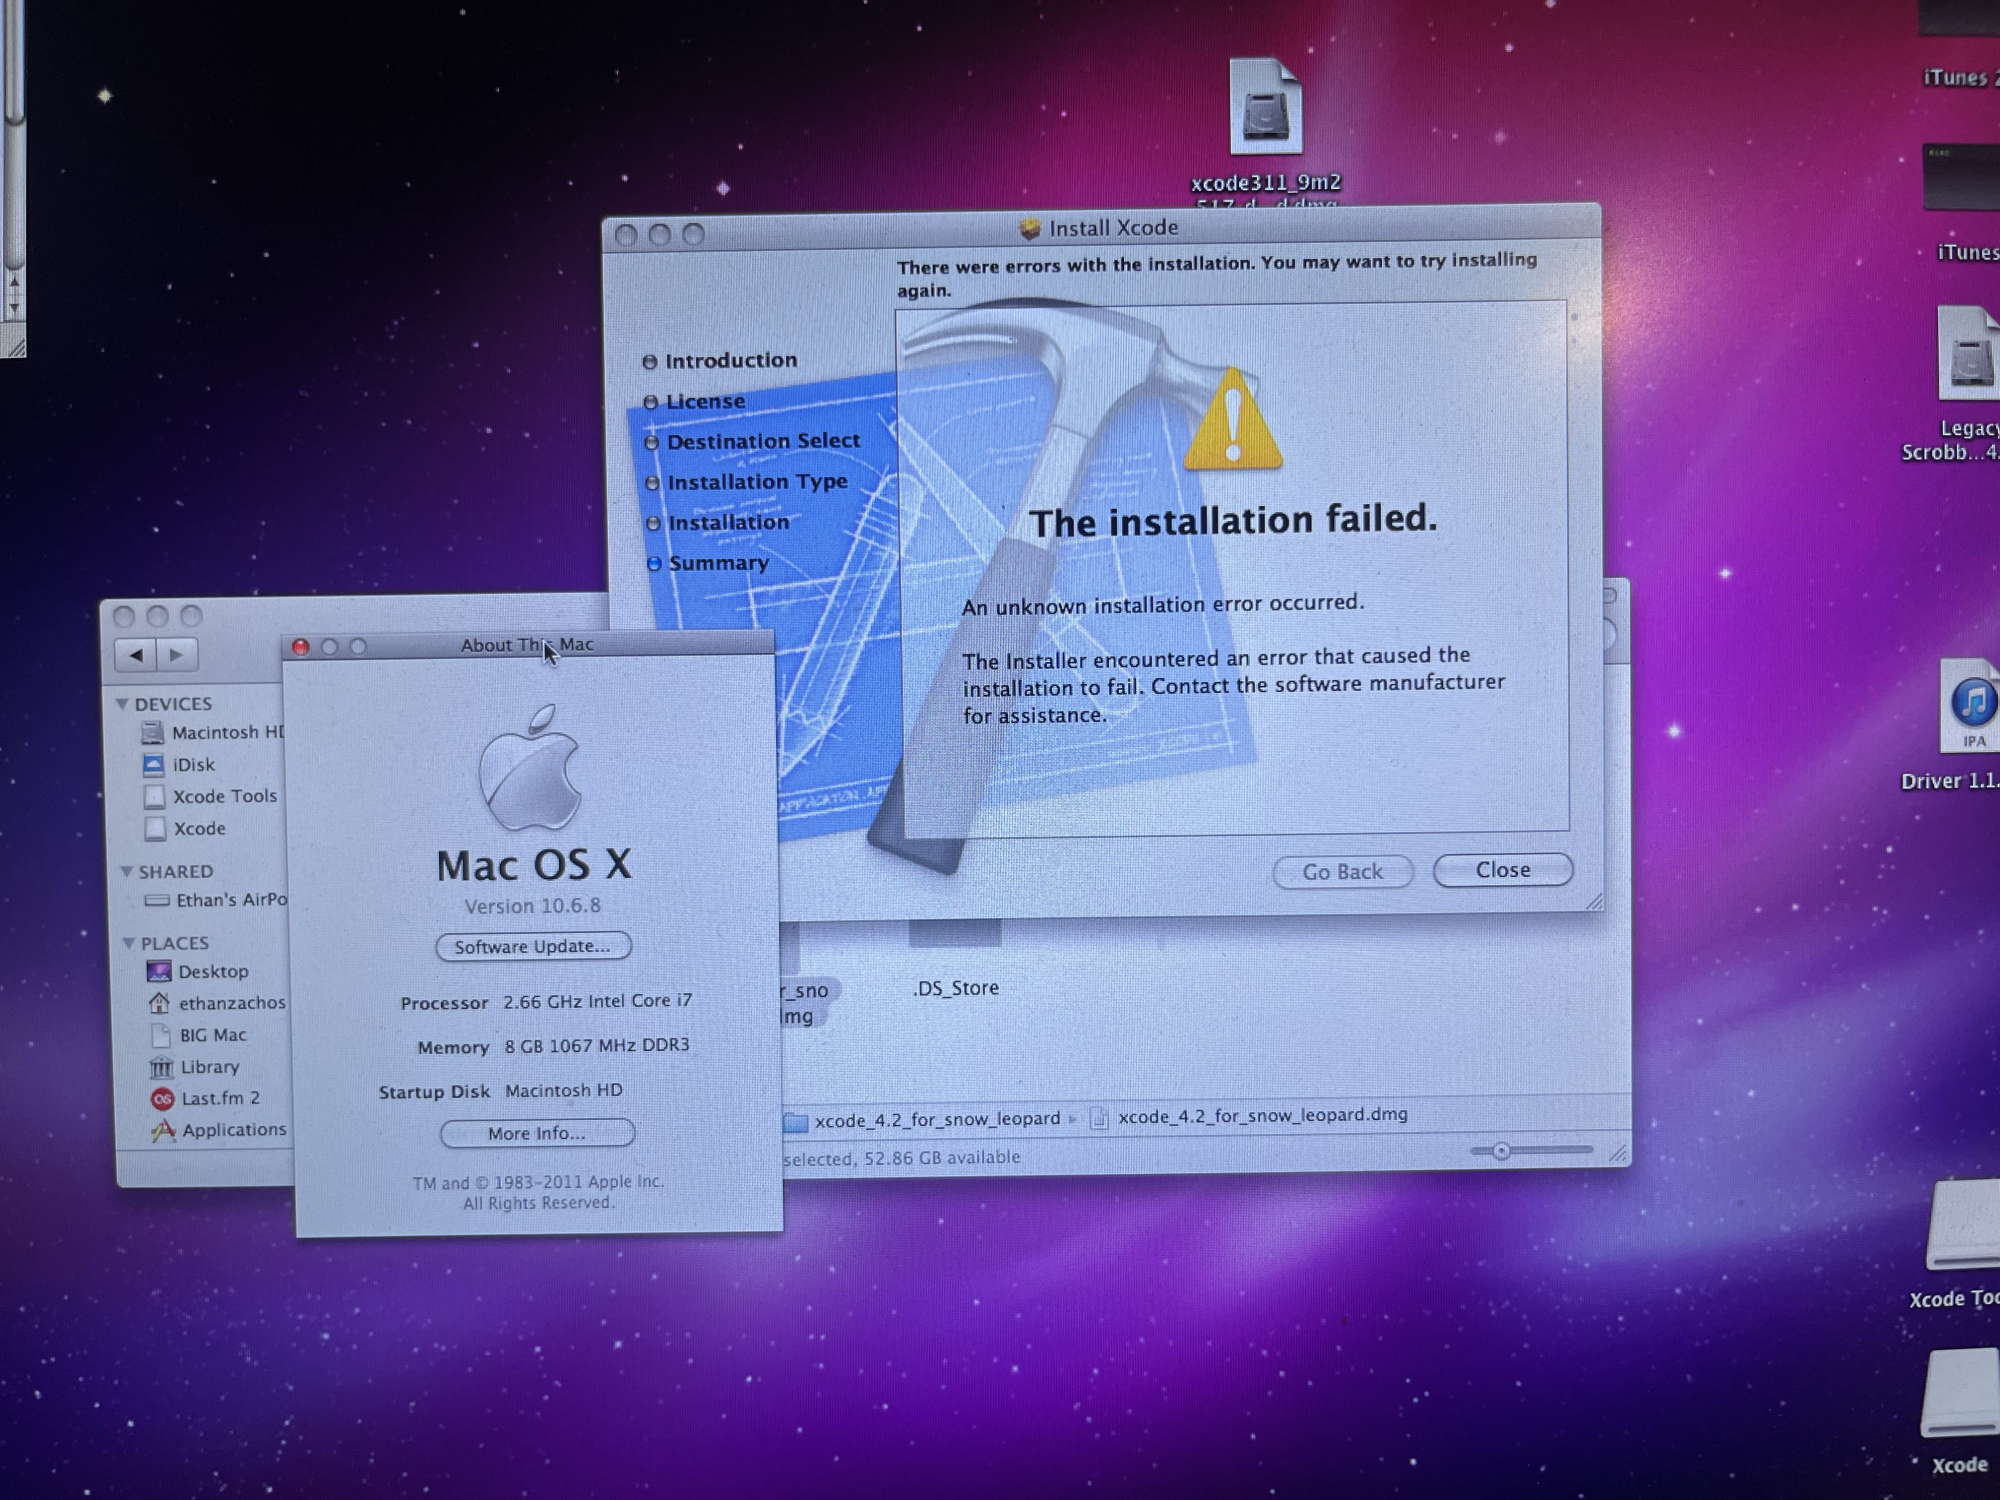Viewport: 2000px width, 1500px height.
Task: Open the Applications folder in sidebar
Action: point(233,1130)
